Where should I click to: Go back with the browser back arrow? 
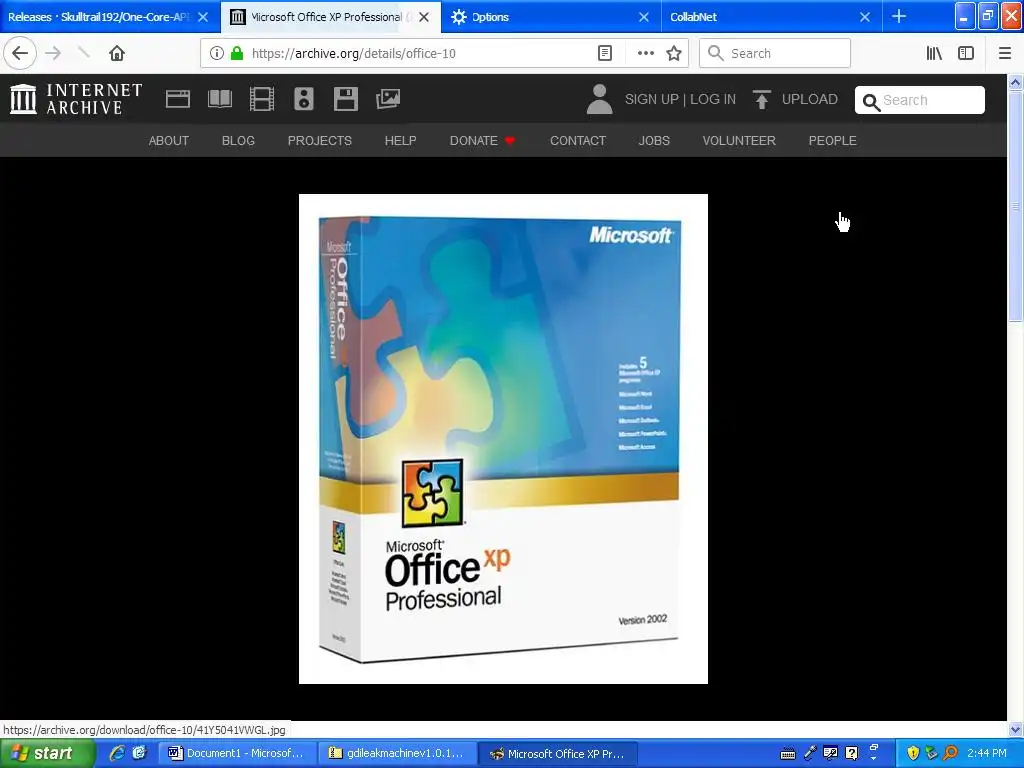click(20, 53)
